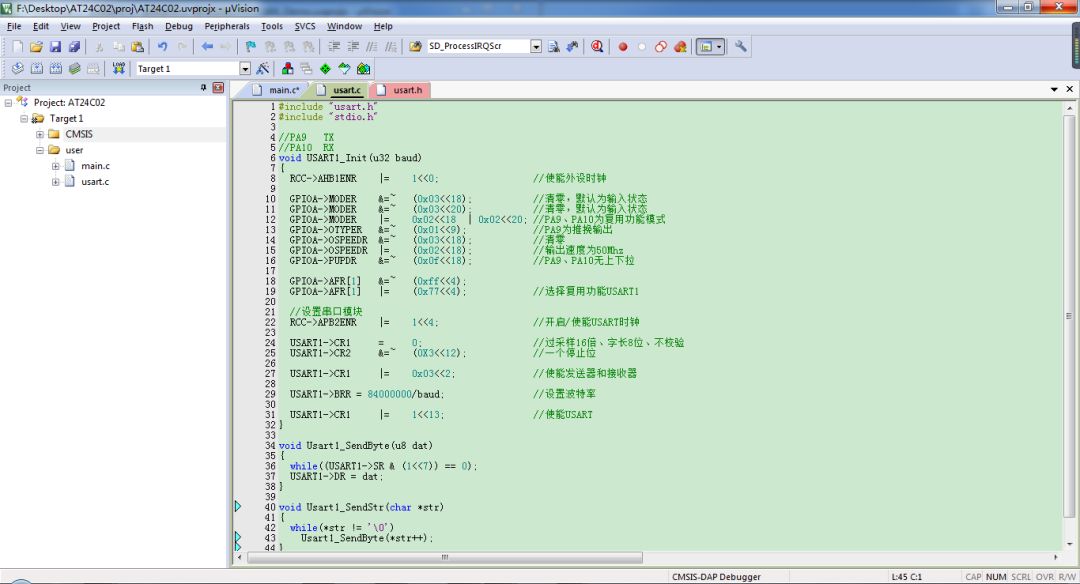Expand the CMSIS folder in the project tree
The width and height of the screenshot is (1080, 584).
pos(40,134)
